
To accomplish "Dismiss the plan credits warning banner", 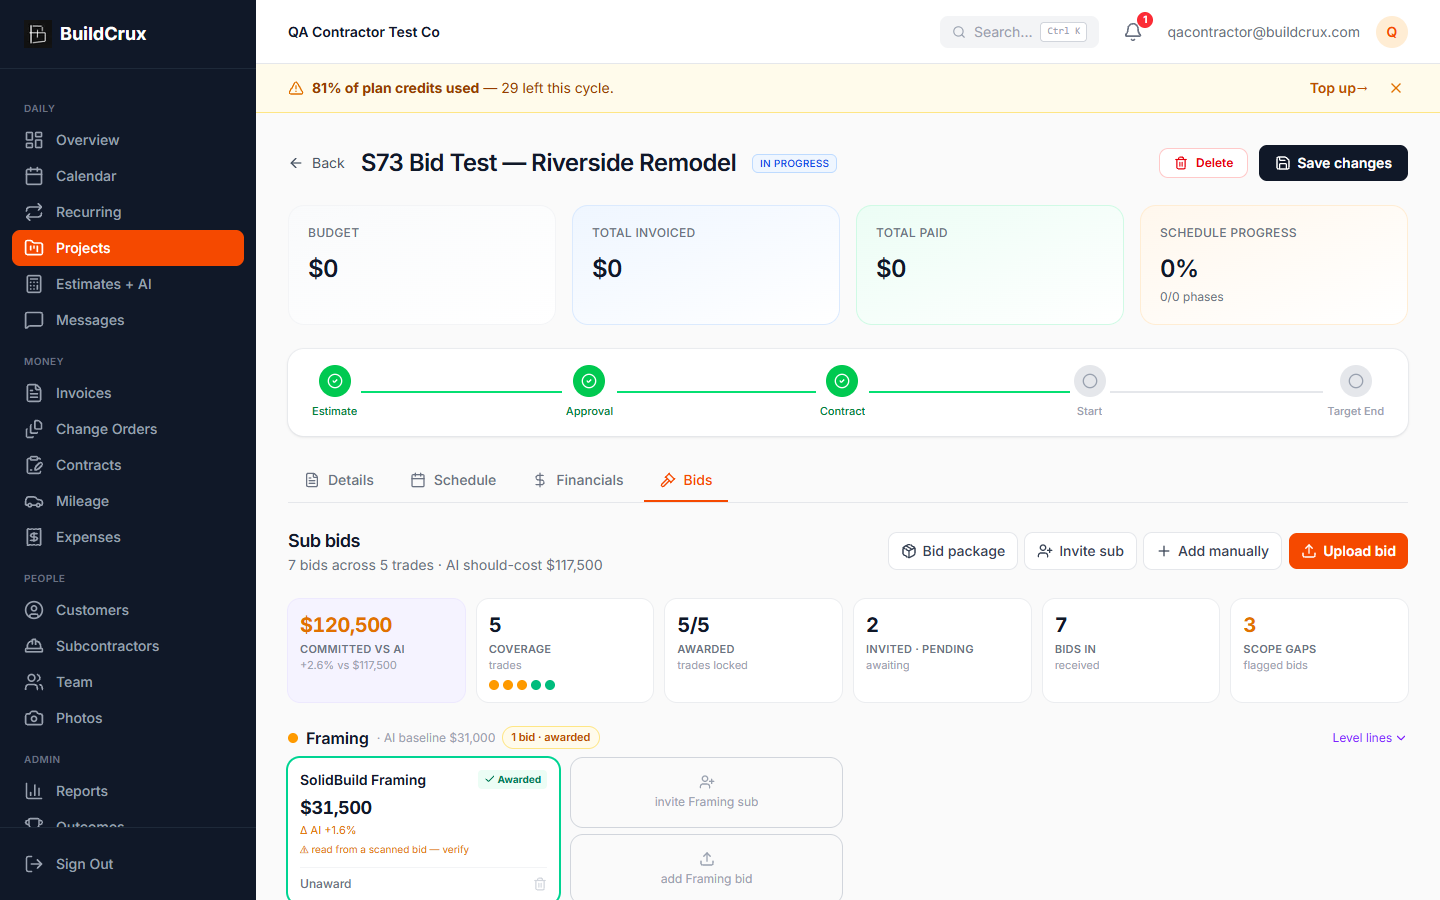I will point(1396,88).
